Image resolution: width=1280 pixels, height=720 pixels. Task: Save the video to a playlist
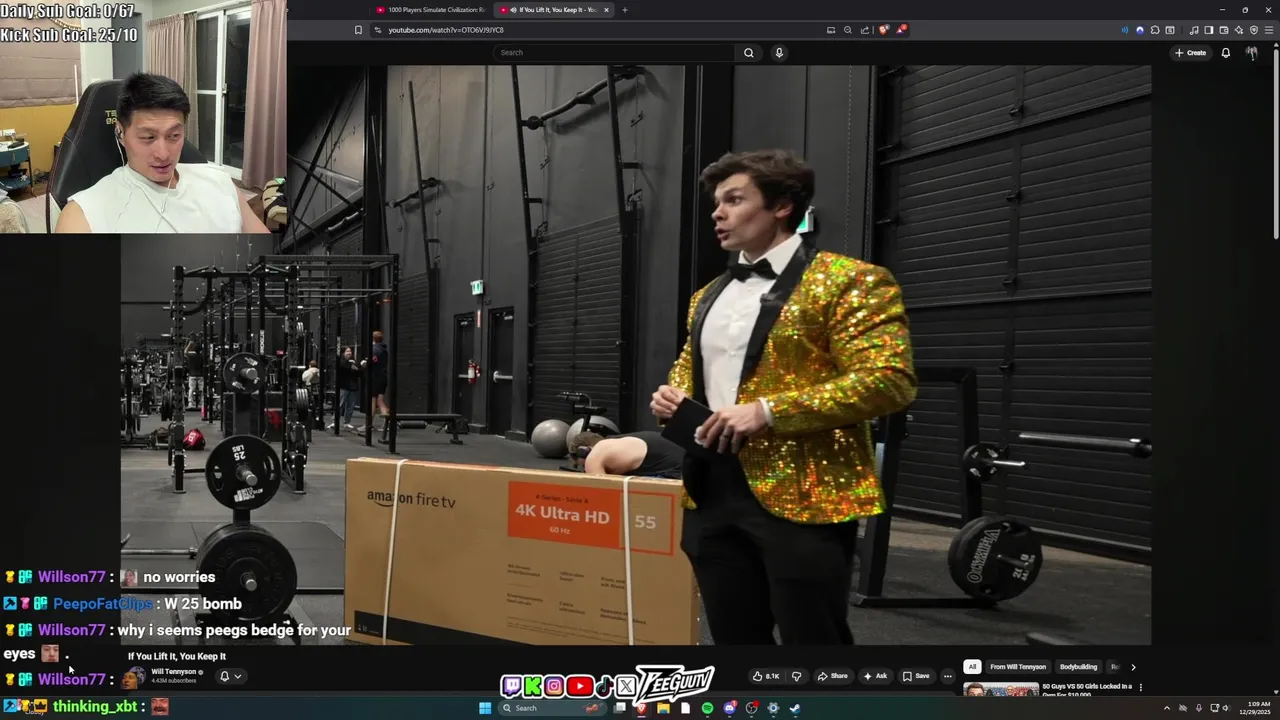tap(916, 676)
